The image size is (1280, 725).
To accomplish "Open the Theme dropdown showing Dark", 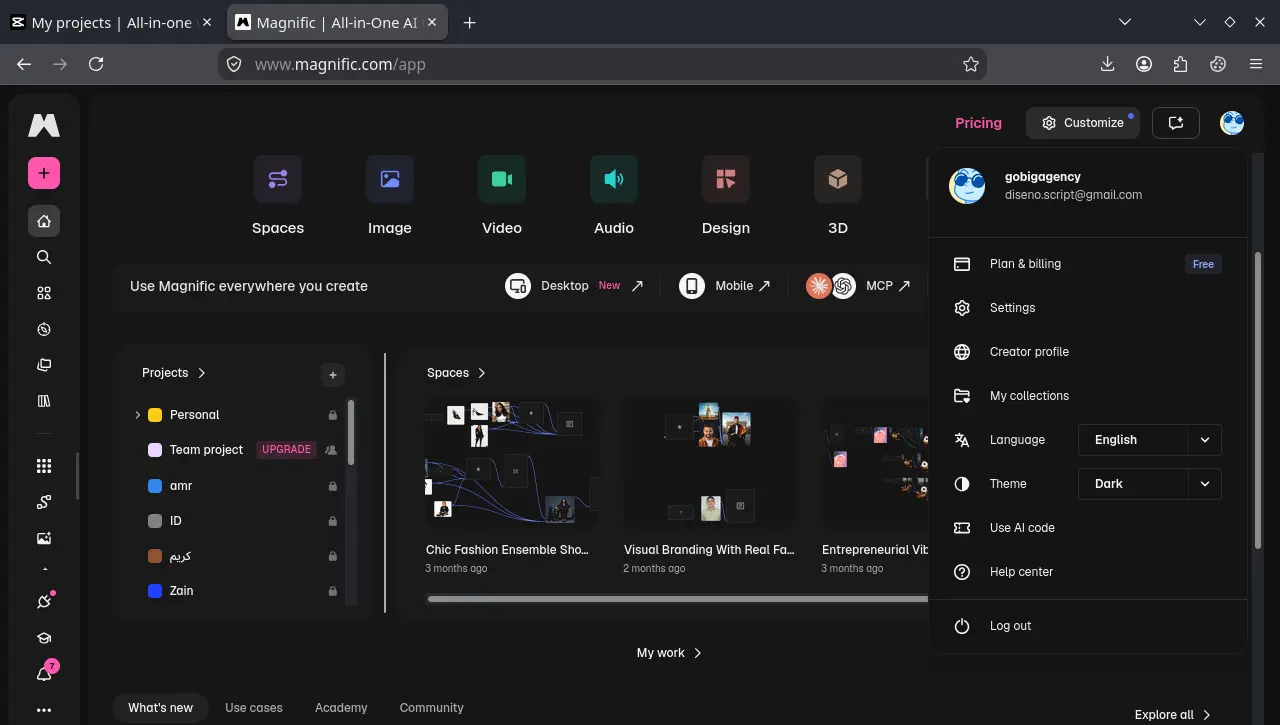I will click(x=1150, y=484).
